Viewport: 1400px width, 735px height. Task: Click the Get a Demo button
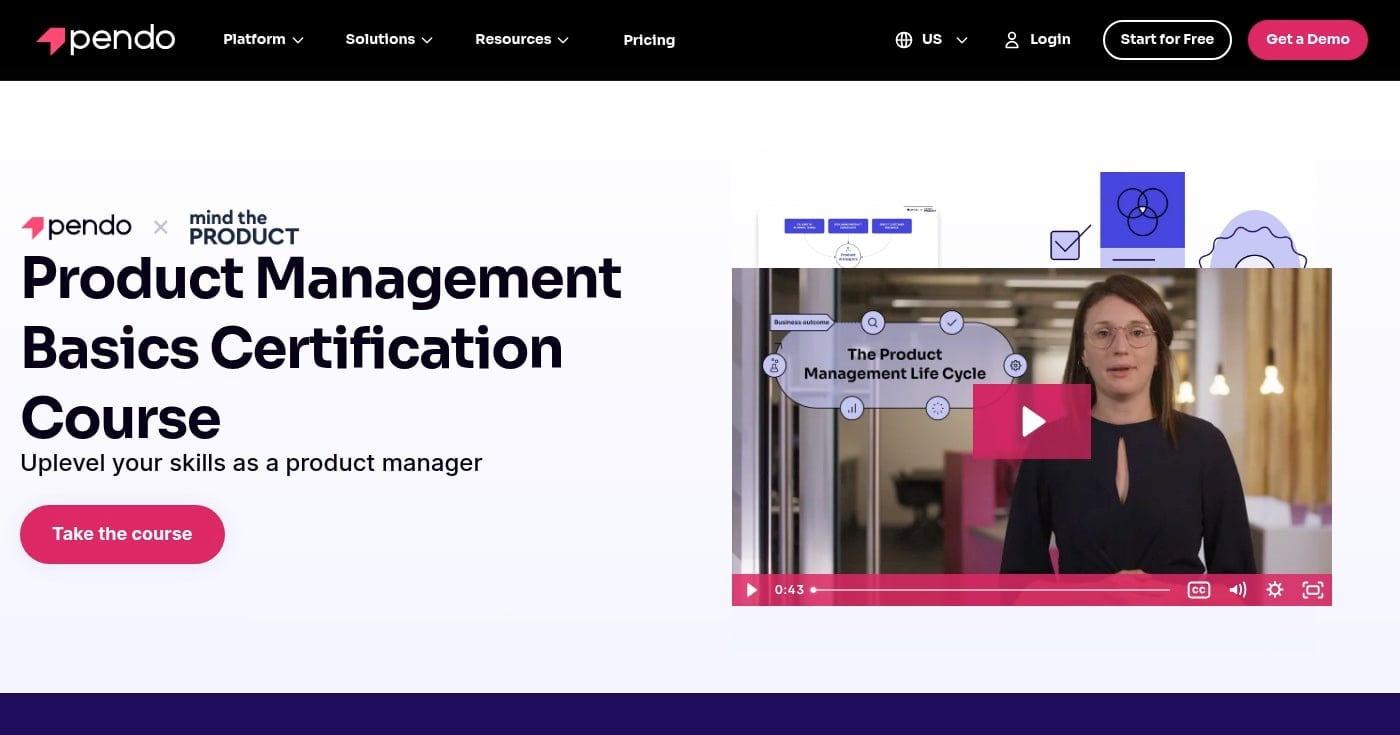pos(1308,40)
